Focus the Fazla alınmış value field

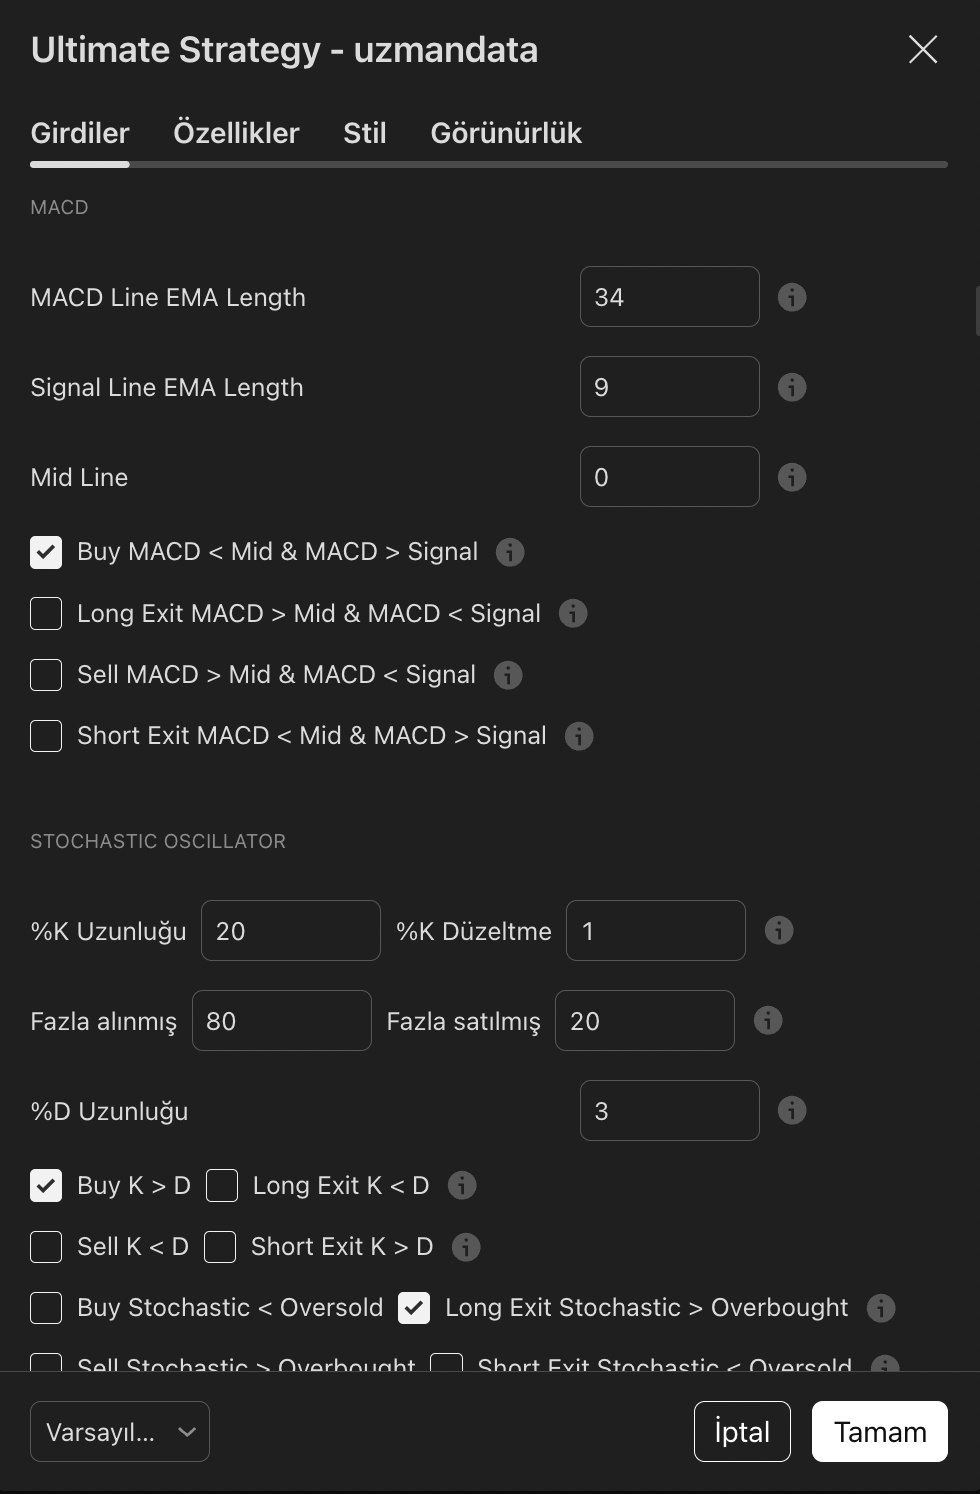coord(281,1021)
